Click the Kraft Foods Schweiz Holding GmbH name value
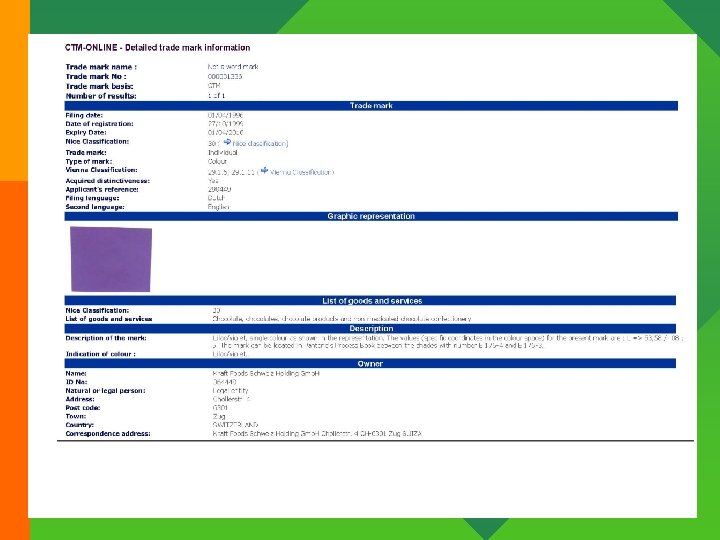 coord(266,373)
